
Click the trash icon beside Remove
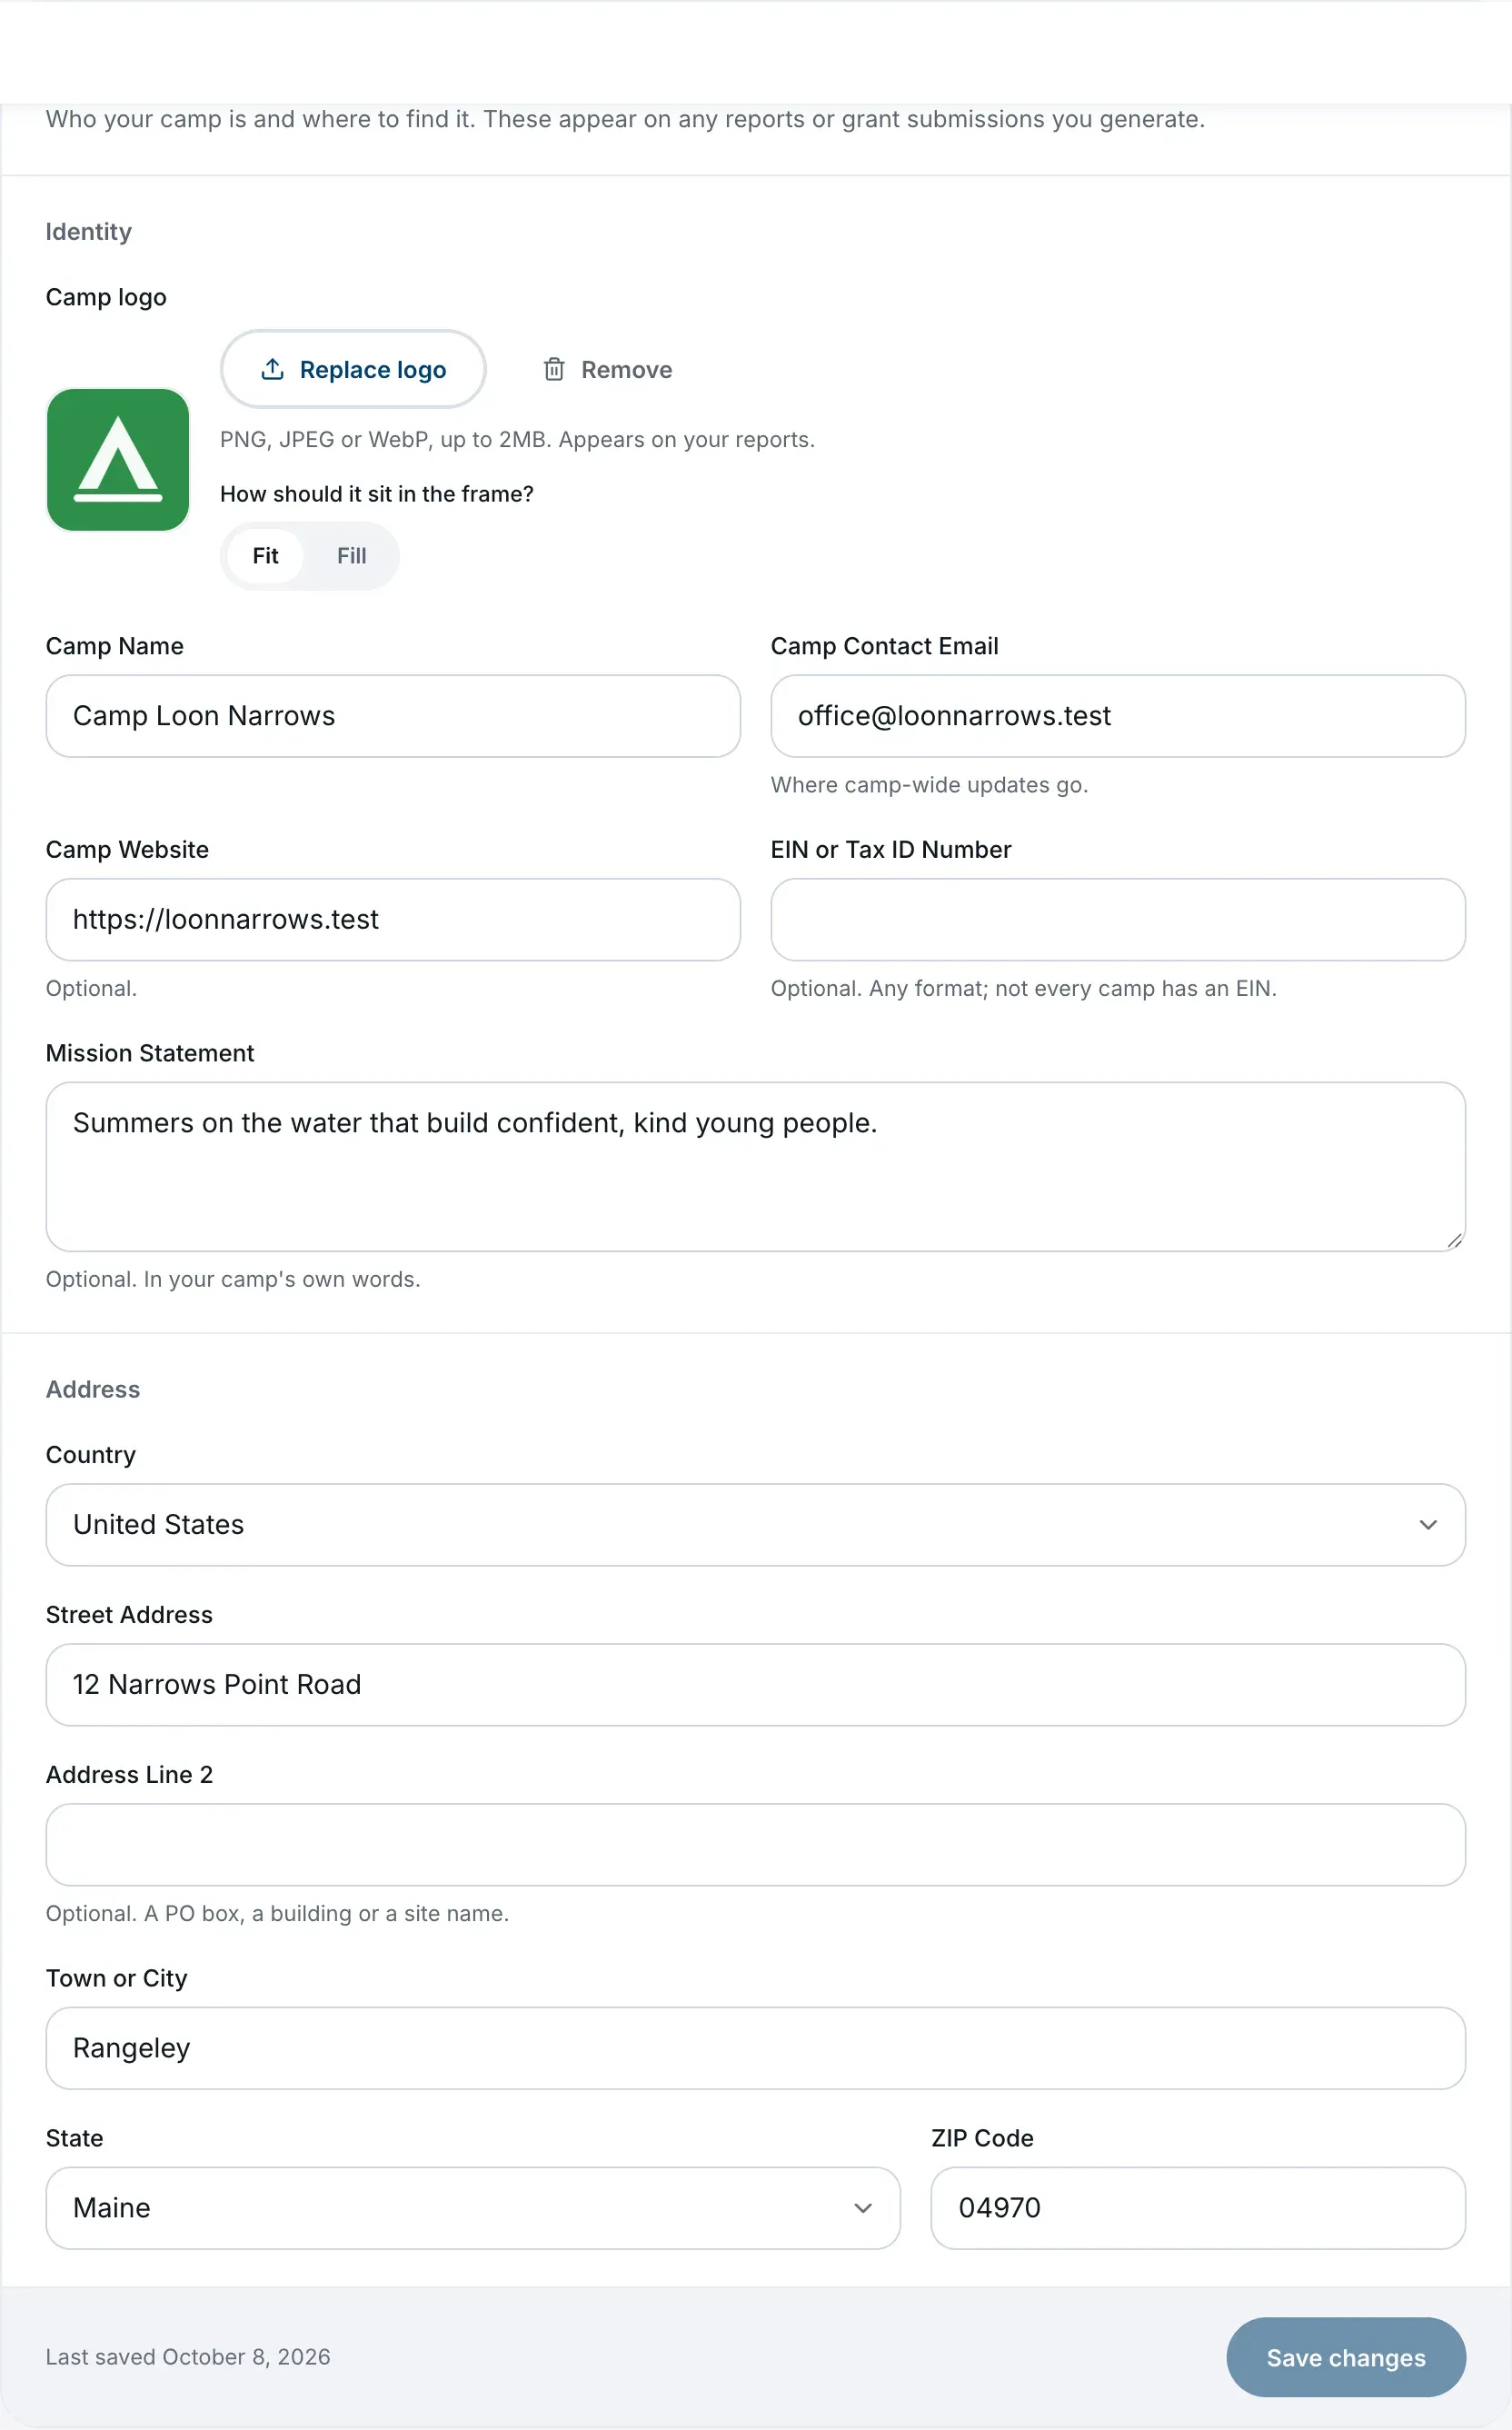coord(554,369)
